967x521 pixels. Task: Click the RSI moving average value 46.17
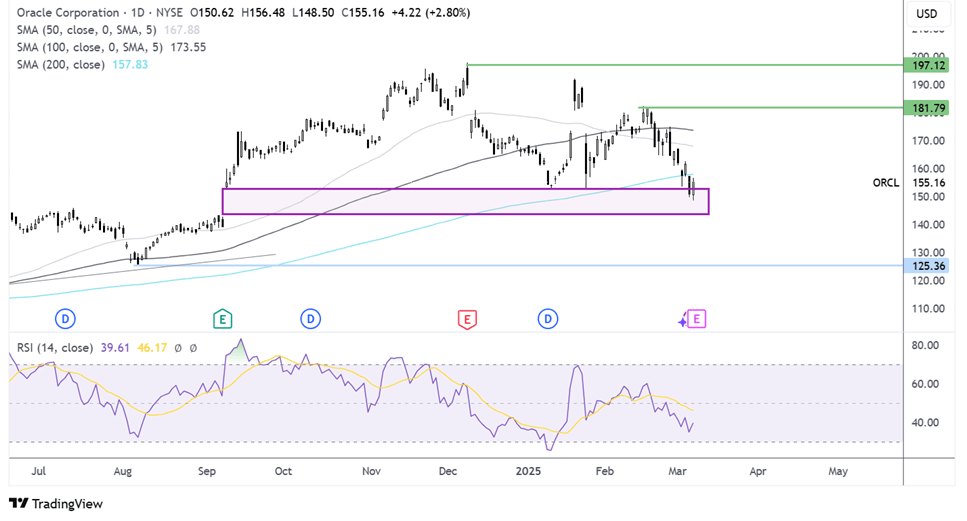point(152,348)
